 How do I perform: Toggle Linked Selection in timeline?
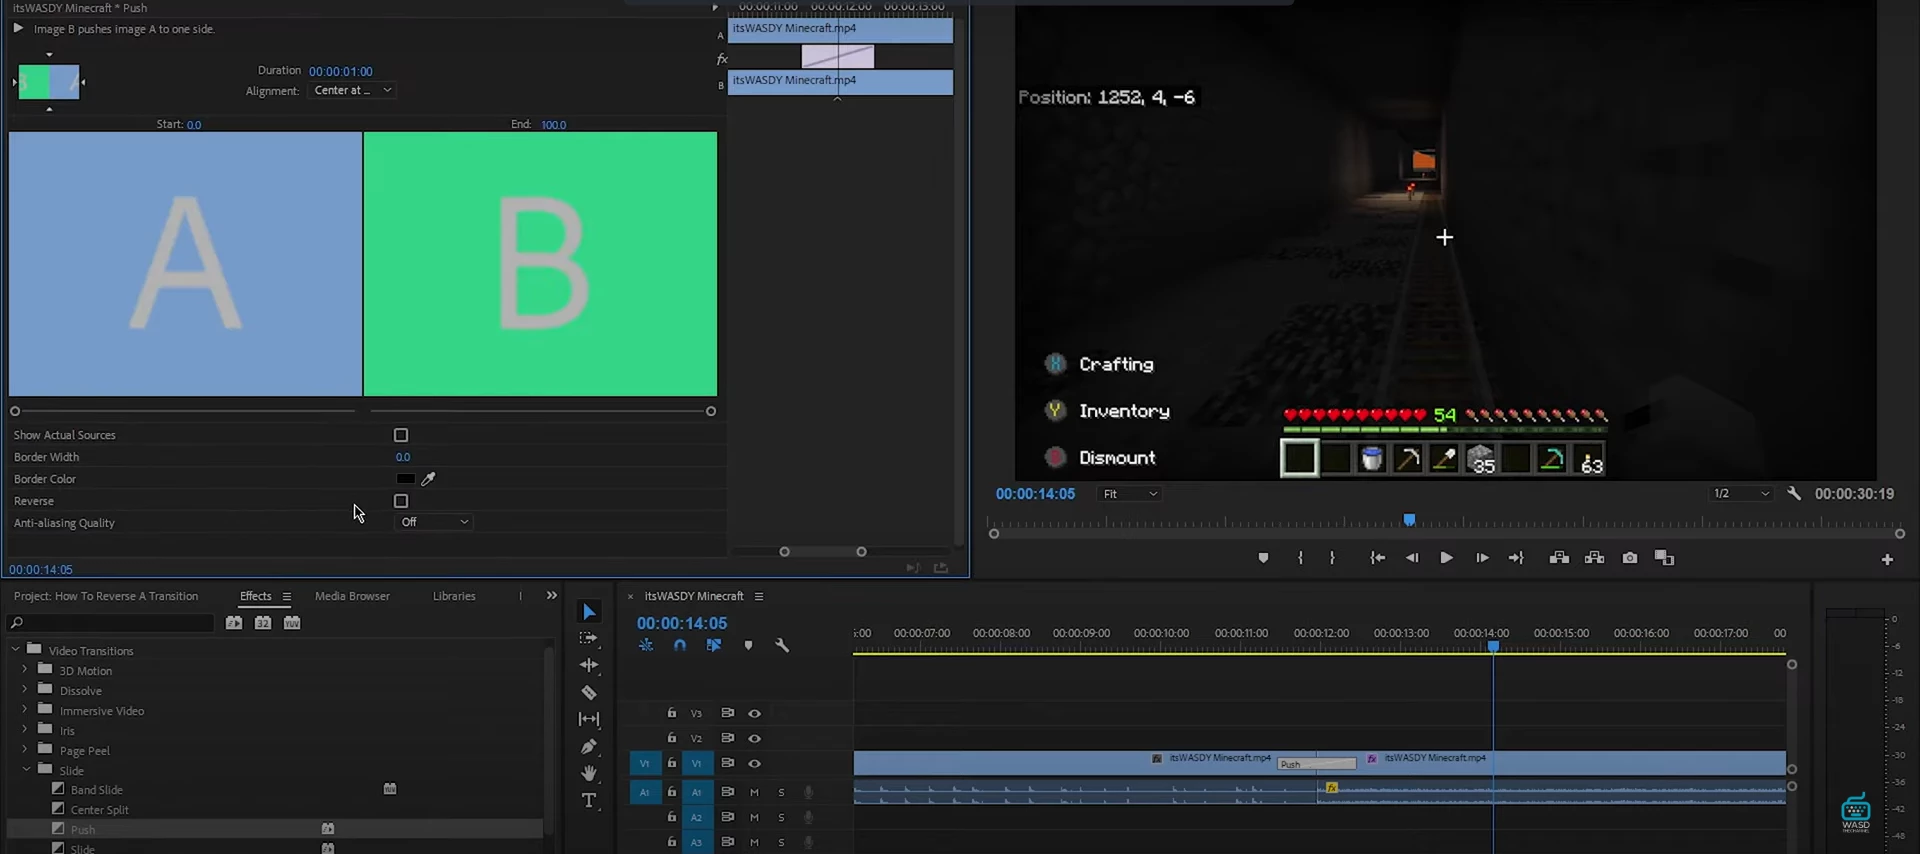pos(714,645)
